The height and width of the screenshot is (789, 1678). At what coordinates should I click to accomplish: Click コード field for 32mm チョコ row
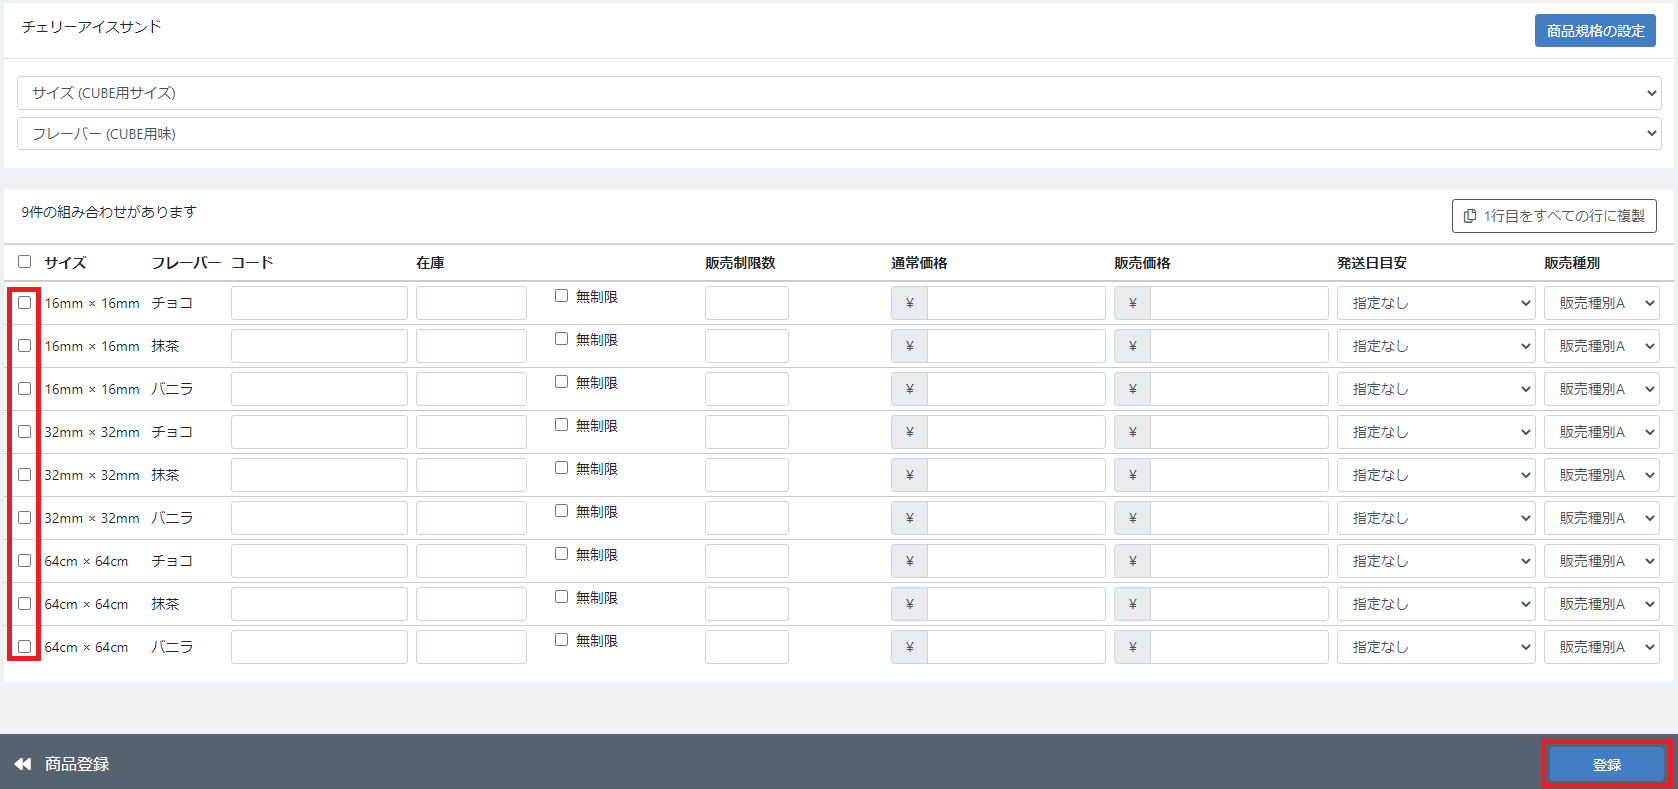click(319, 432)
